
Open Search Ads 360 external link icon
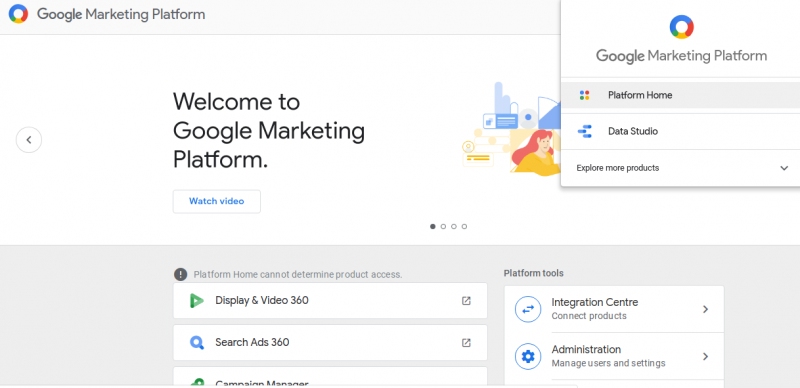466,343
